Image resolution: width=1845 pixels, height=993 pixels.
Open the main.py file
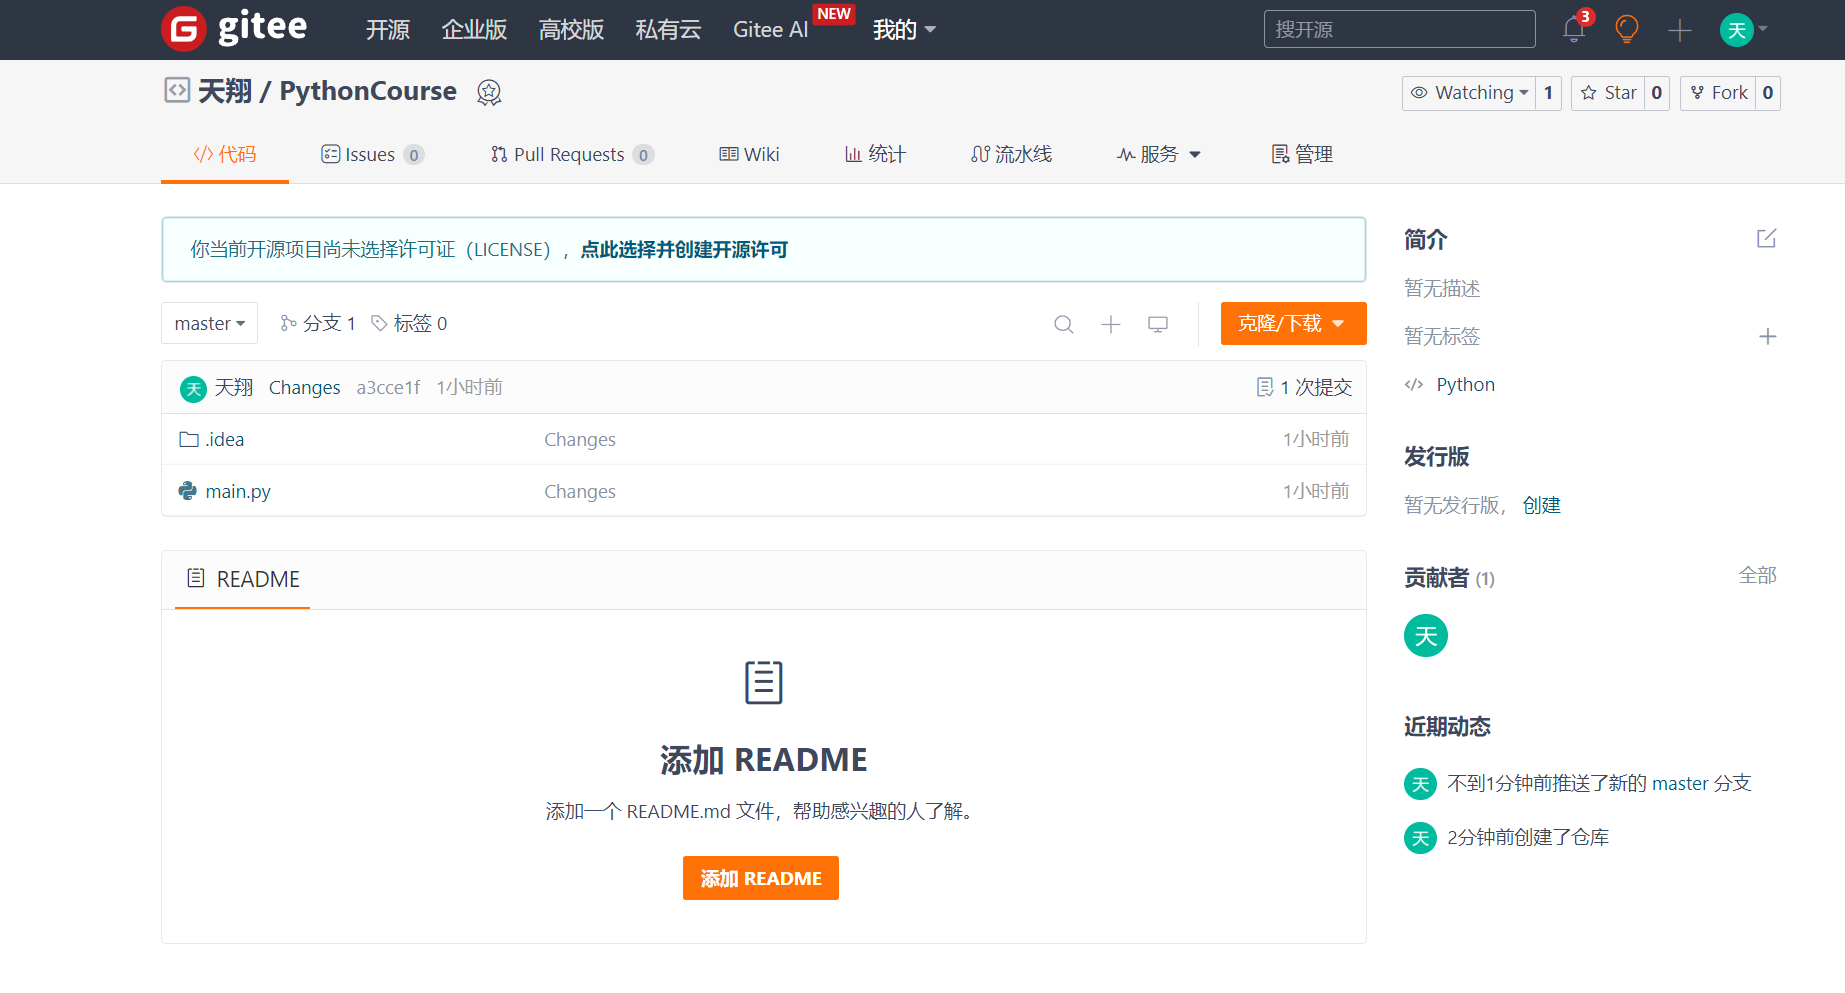(238, 491)
